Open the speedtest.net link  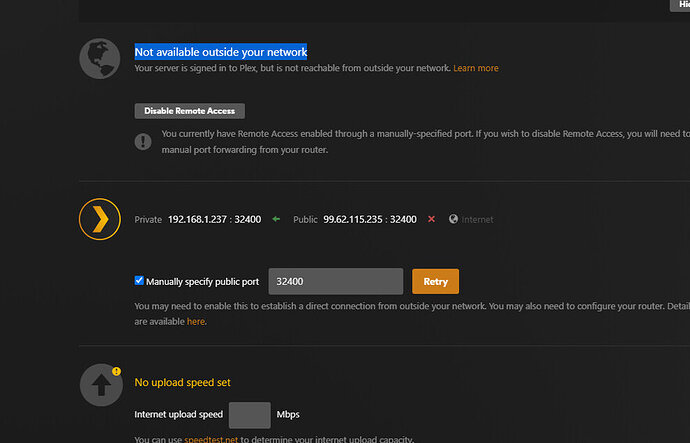click(x=211, y=439)
